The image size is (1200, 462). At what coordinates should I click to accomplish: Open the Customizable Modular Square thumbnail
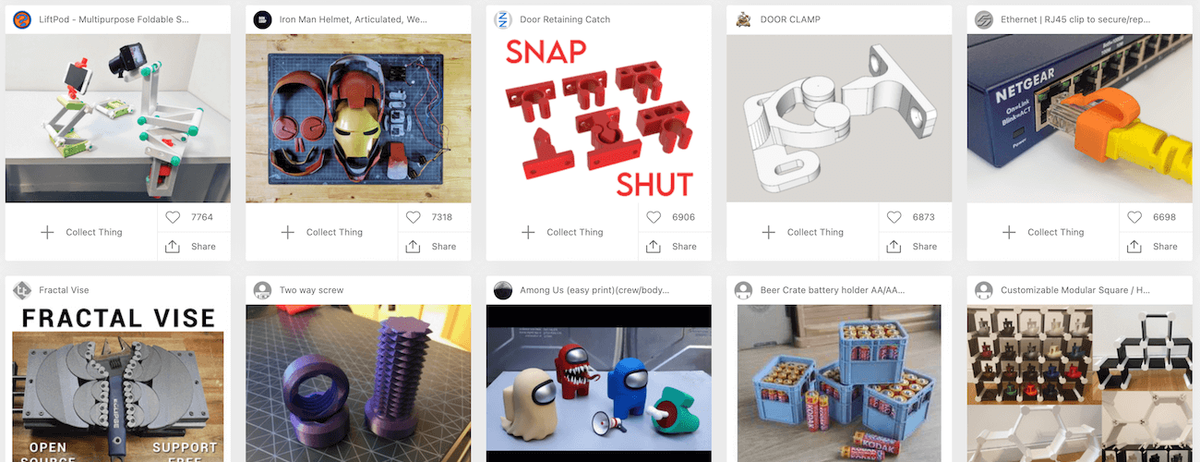[x=1079, y=383]
